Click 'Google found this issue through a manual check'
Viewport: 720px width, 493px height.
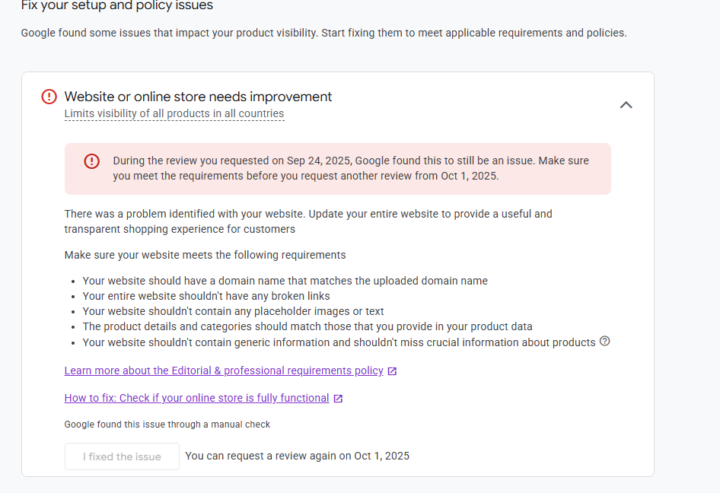point(167,424)
